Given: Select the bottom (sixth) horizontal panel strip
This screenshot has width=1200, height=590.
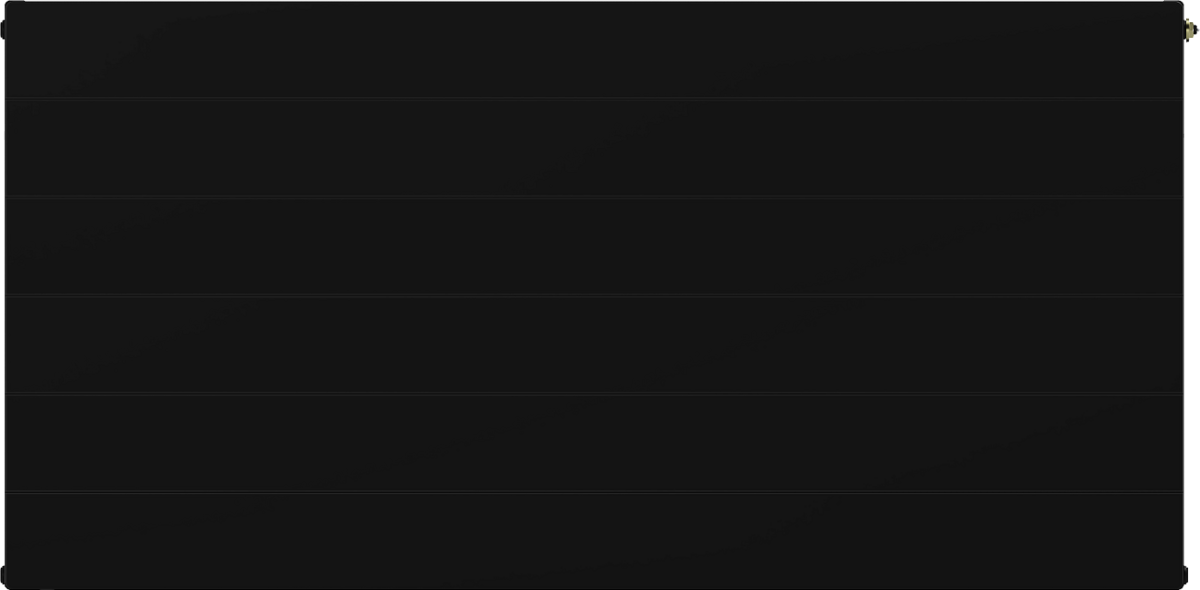Looking at the screenshot, I should pyautogui.click(x=600, y=540).
